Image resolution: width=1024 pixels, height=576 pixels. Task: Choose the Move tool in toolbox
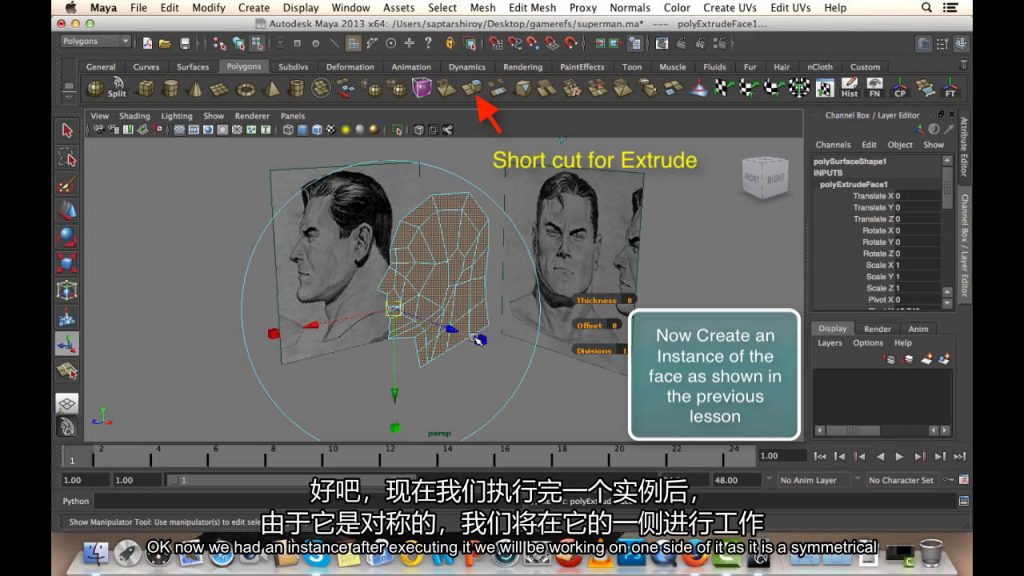pyautogui.click(x=67, y=211)
